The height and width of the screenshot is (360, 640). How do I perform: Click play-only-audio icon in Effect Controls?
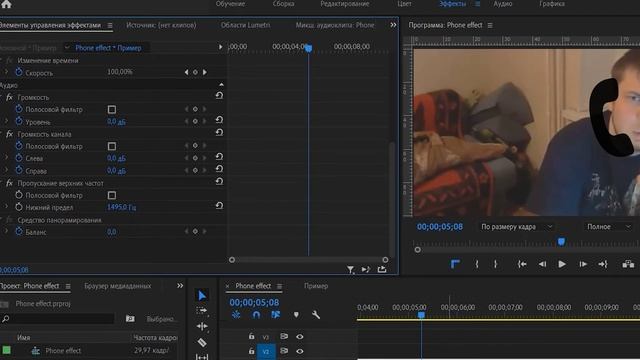(366, 269)
